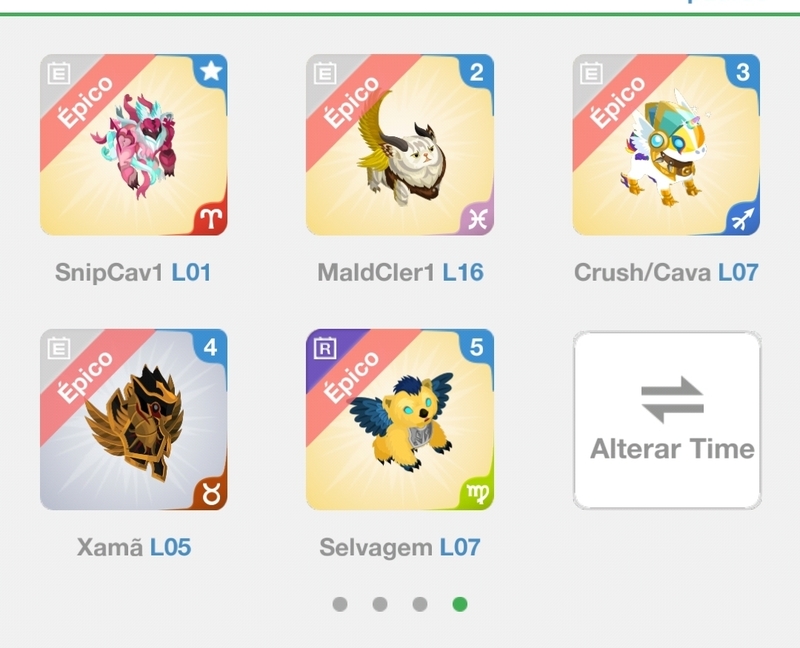The height and width of the screenshot is (648, 800).
Task: Click the R calendar icon on Selvagem card
Action: [325, 348]
